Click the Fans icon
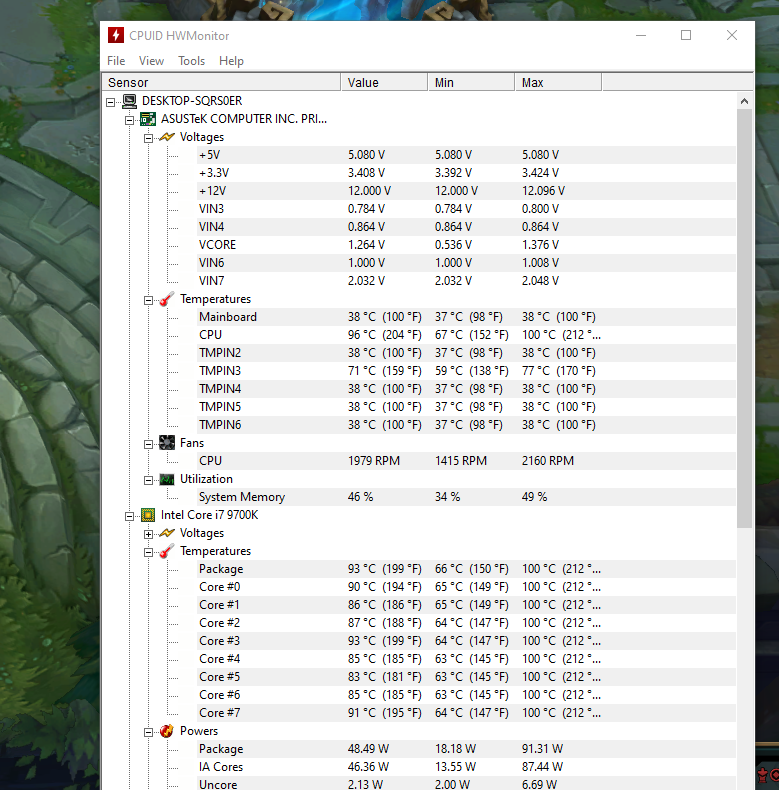This screenshot has height=790, width=779. pyautogui.click(x=167, y=443)
